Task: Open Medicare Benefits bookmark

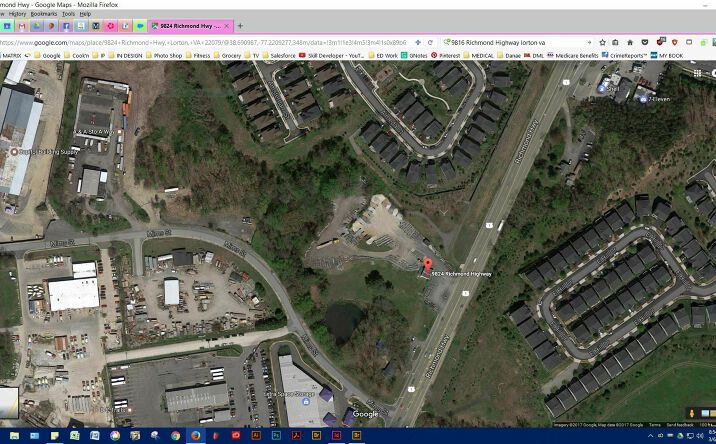Action: point(573,55)
